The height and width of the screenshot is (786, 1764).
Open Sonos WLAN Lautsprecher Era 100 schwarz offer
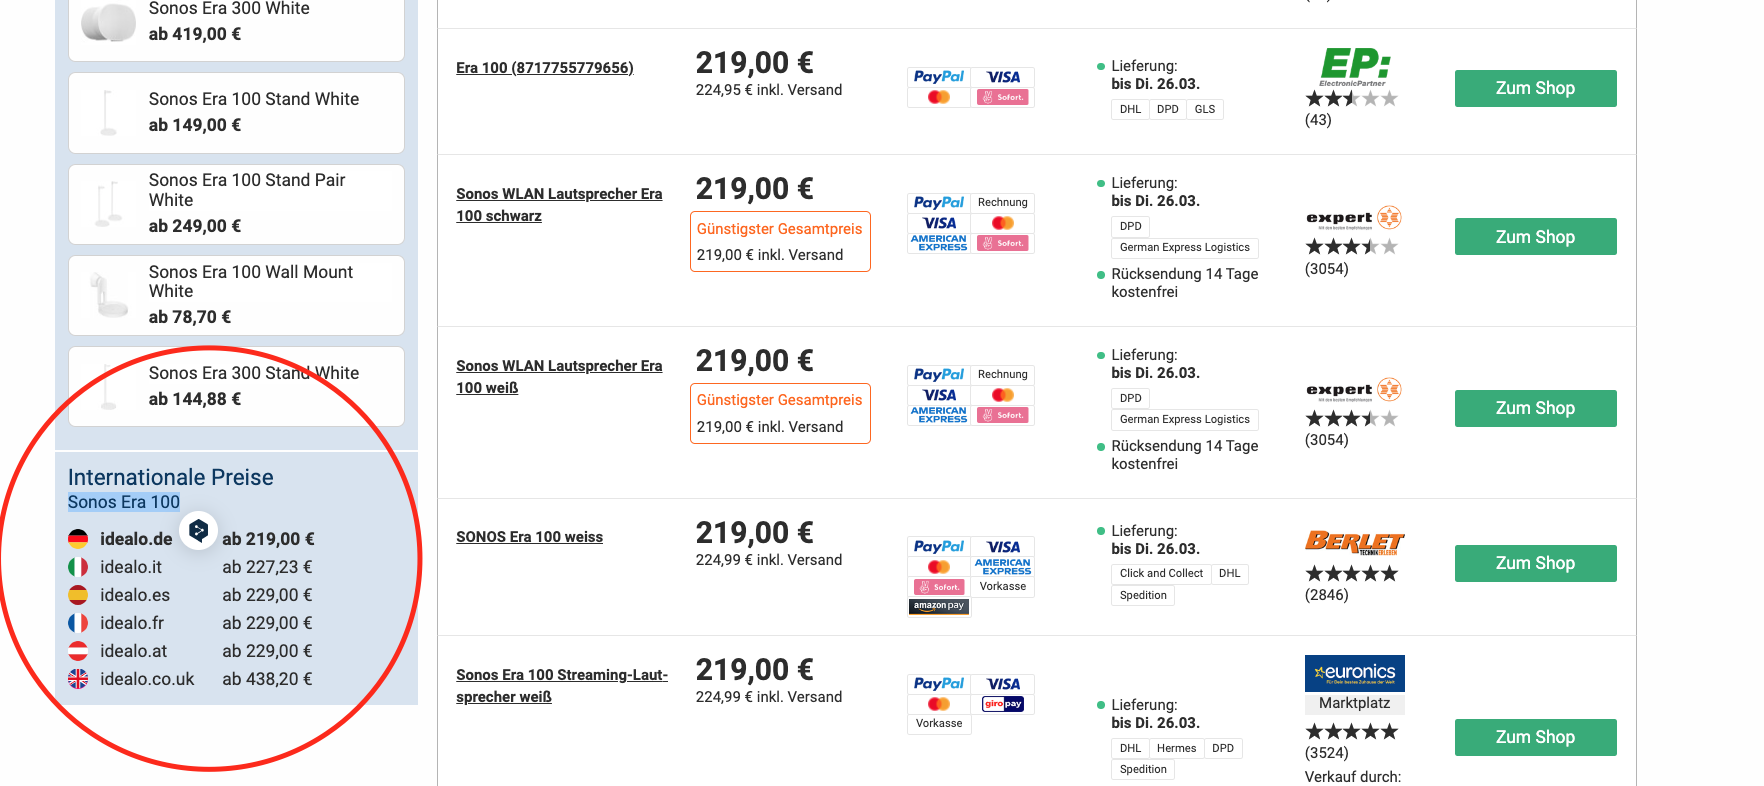click(558, 204)
